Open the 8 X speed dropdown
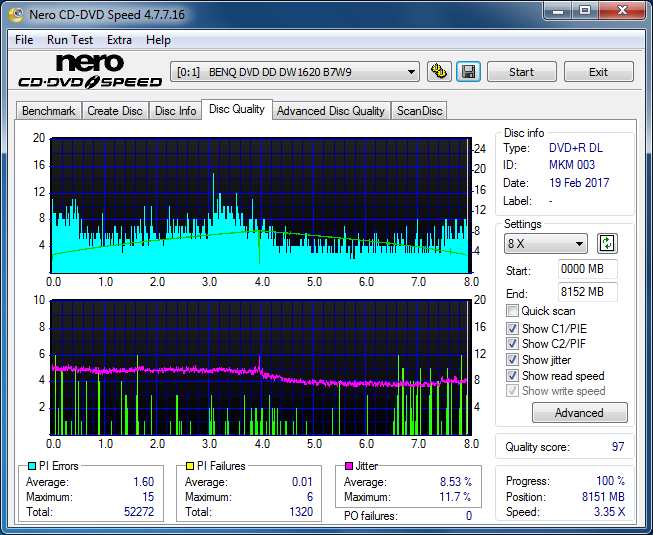Image resolution: width=653 pixels, height=535 pixels. tap(546, 244)
